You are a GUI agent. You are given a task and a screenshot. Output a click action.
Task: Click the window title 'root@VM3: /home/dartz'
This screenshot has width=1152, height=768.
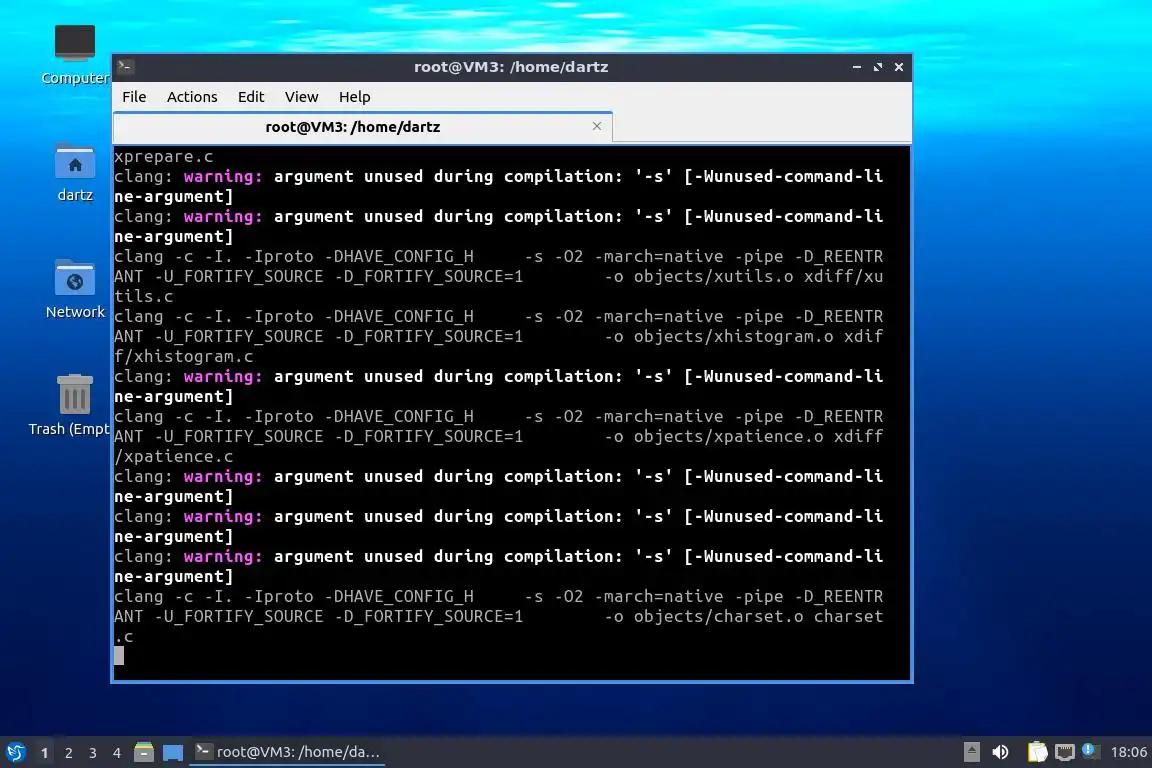pyautogui.click(x=511, y=67)
